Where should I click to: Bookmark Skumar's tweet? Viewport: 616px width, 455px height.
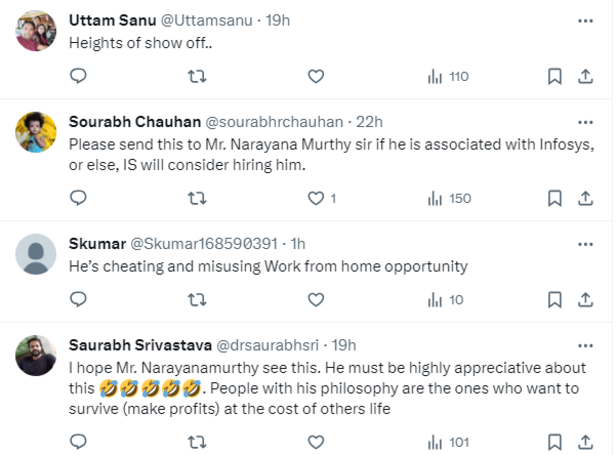click(x=555, y=299)
